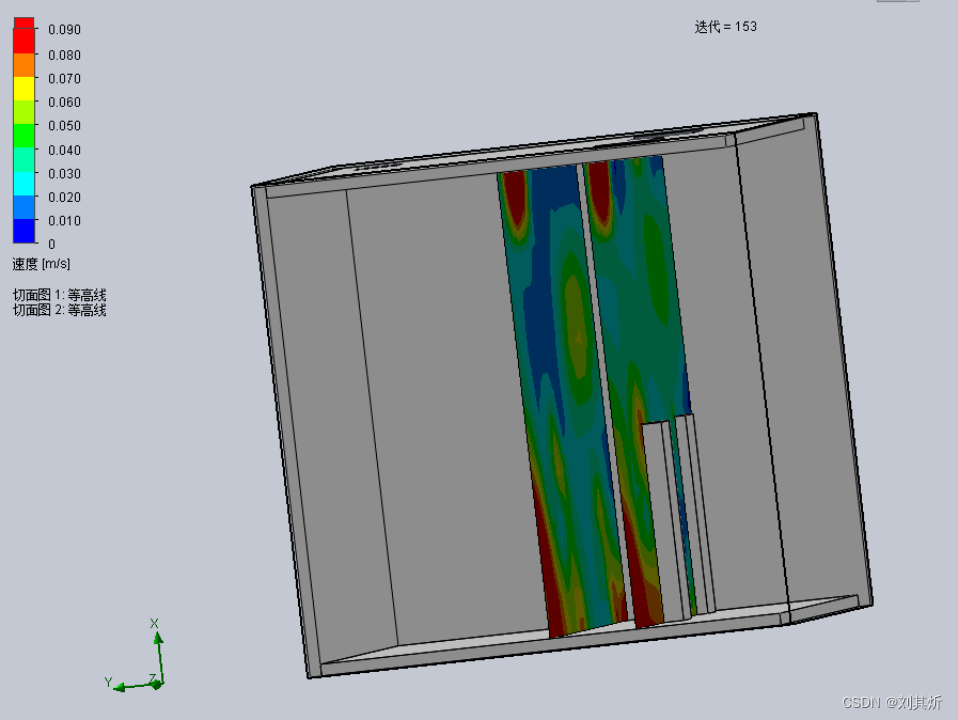This screenshot has height=720, width=958.
Task: Click the orange 0.080 legend color band
Action: click(24, 65)
